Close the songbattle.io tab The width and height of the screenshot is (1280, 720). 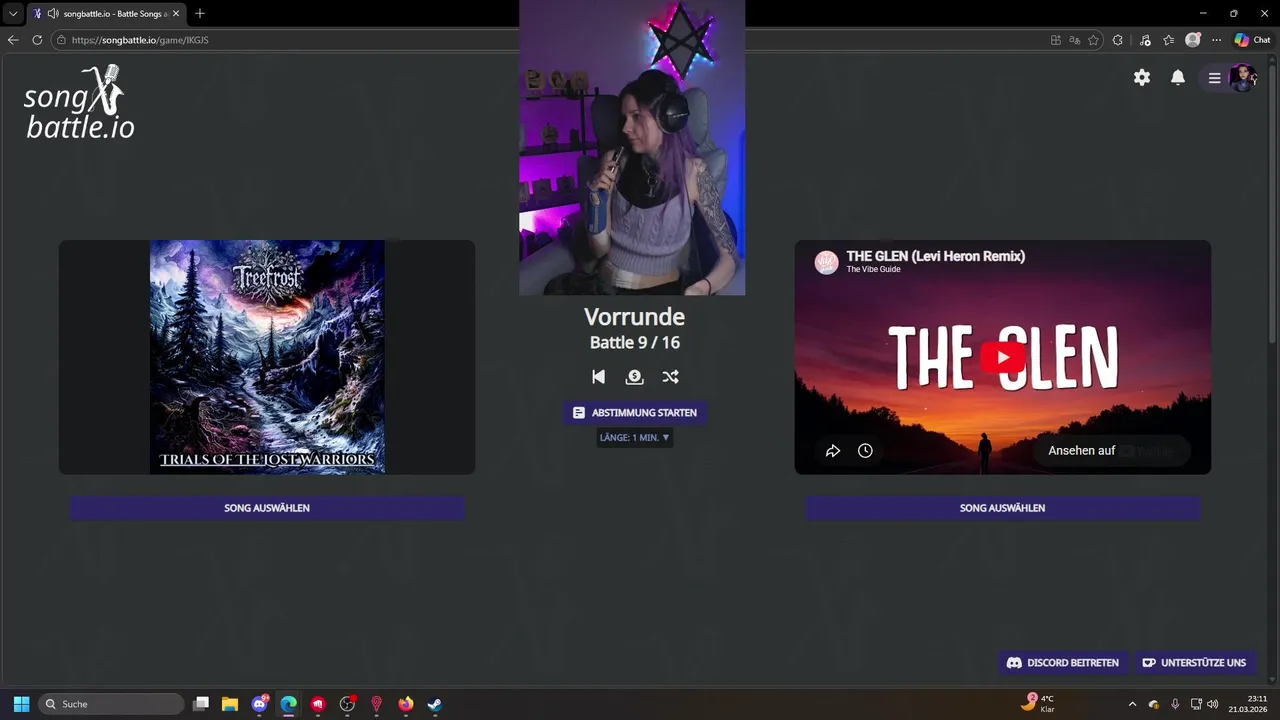coord(177,14)
